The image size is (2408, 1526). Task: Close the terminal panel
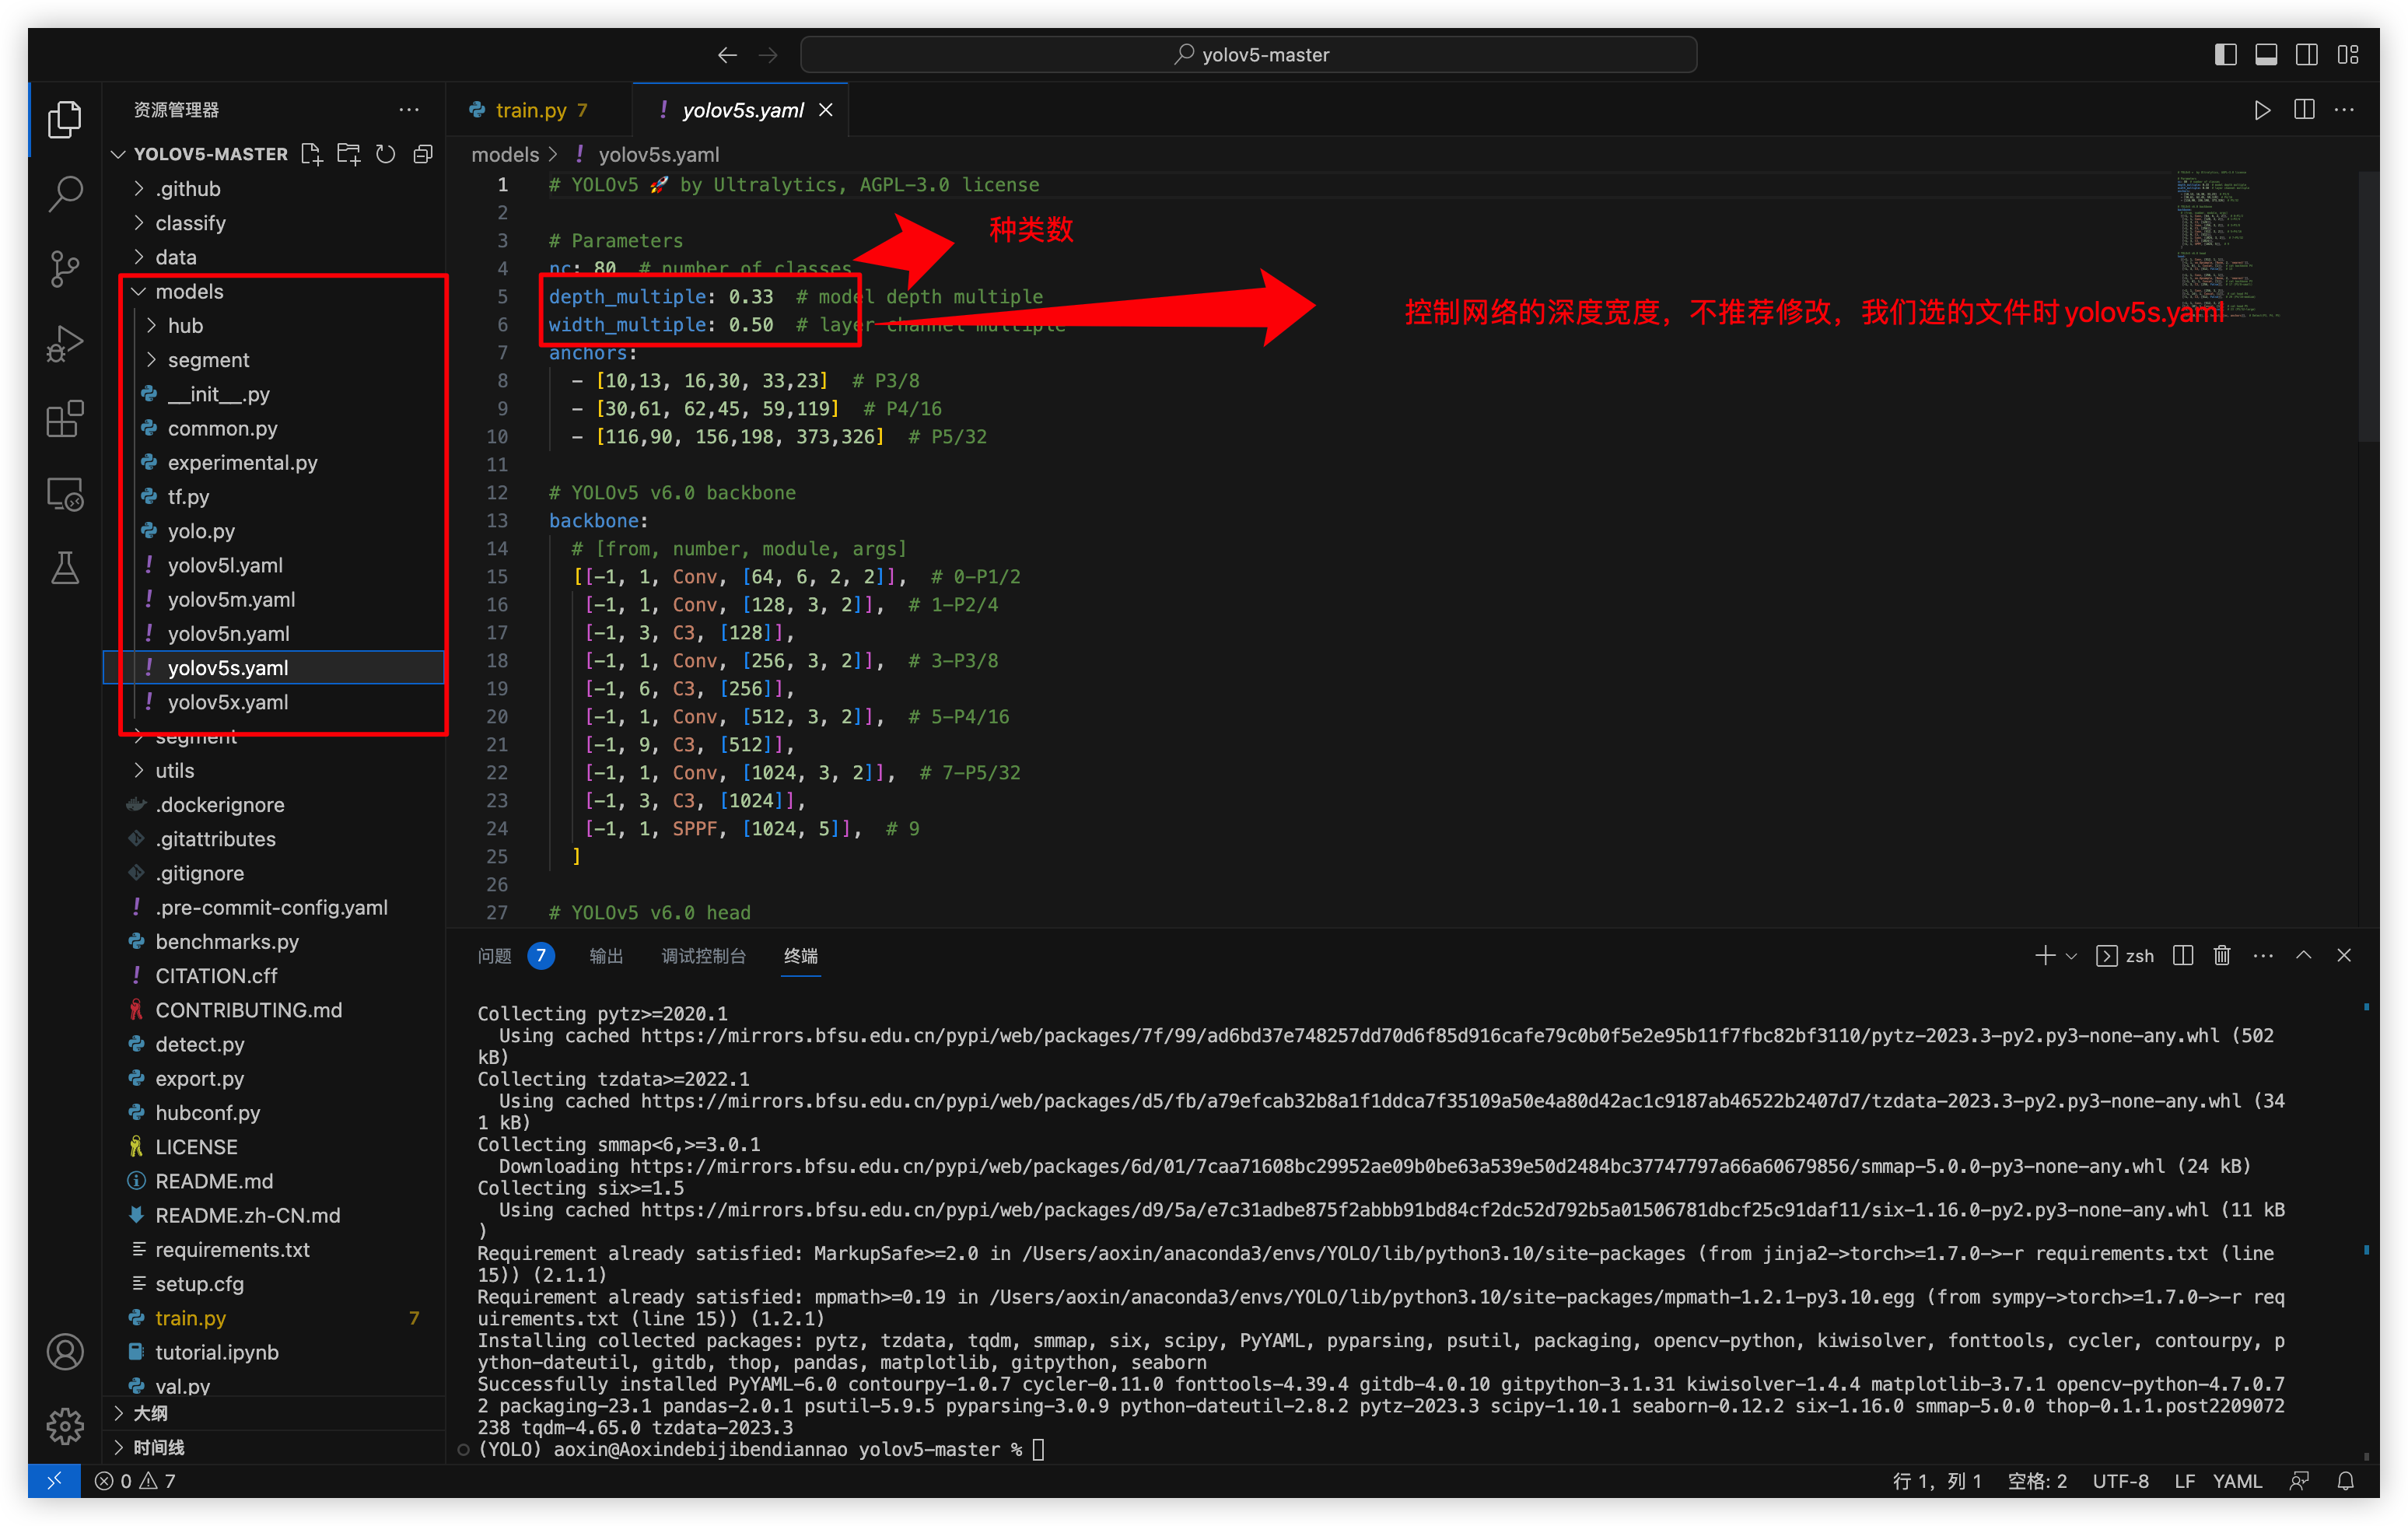click(2344, 956)
